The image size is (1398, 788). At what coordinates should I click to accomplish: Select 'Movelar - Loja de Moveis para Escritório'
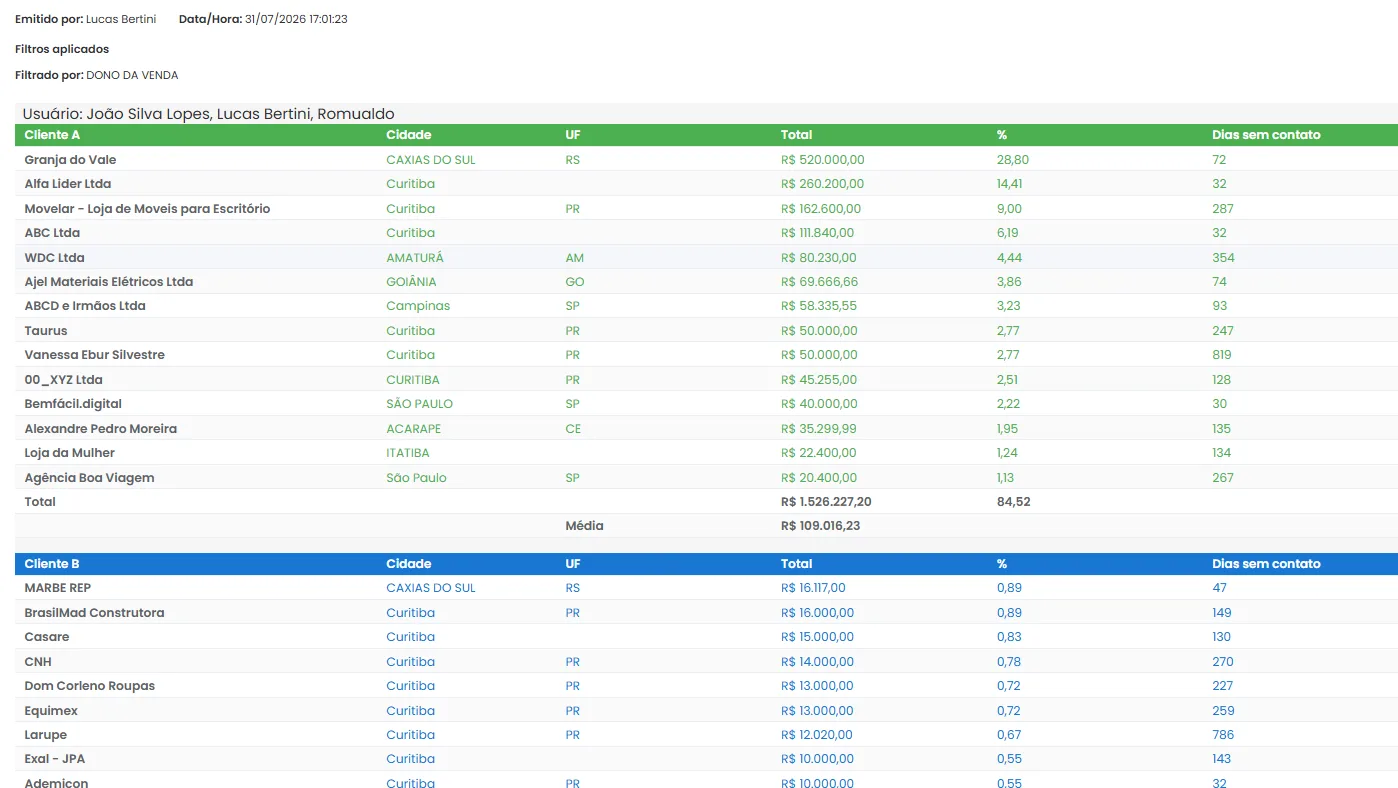coord(148,209)
